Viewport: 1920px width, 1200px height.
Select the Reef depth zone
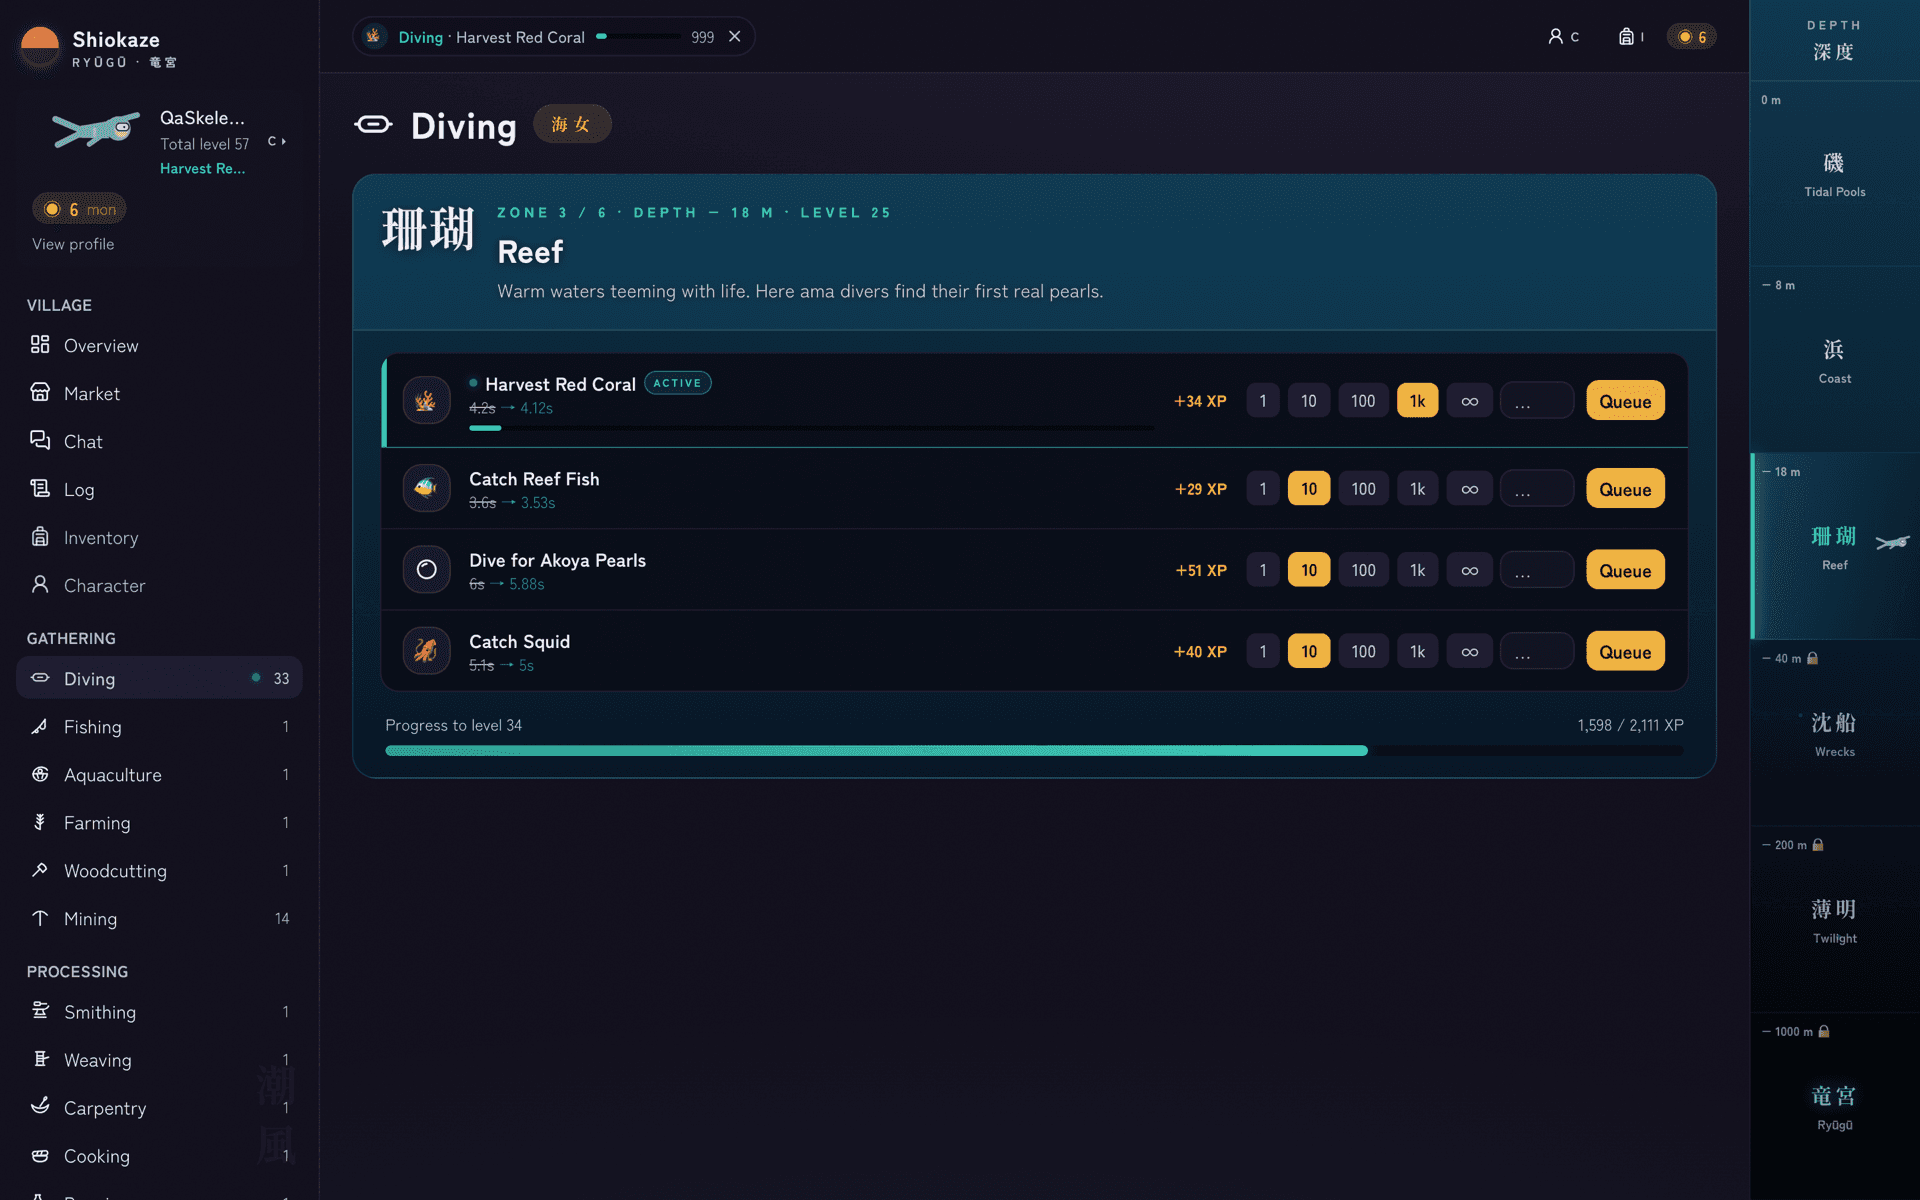(x=1834, y=546)
